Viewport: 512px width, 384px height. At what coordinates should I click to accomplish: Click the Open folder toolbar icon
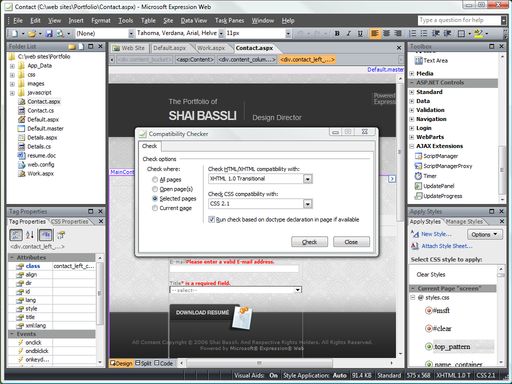click(x=32, y=33)
